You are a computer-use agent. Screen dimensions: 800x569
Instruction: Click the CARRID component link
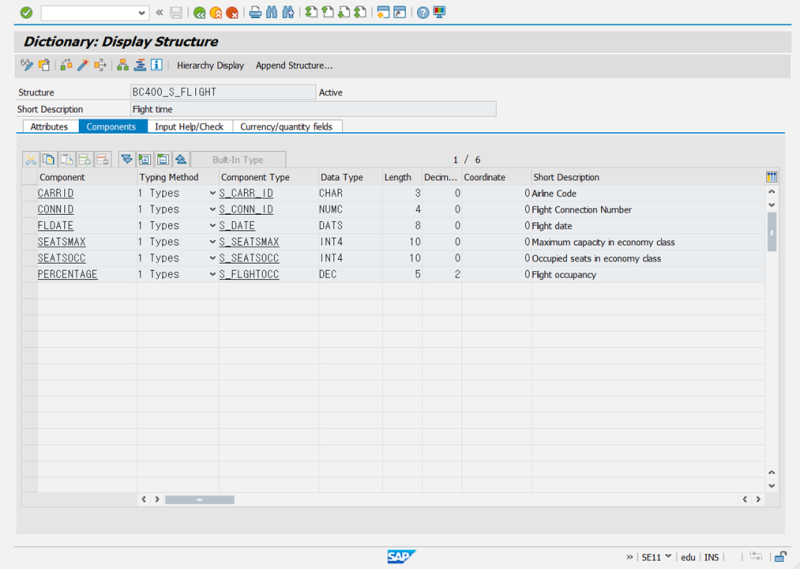tap(56, 193)
